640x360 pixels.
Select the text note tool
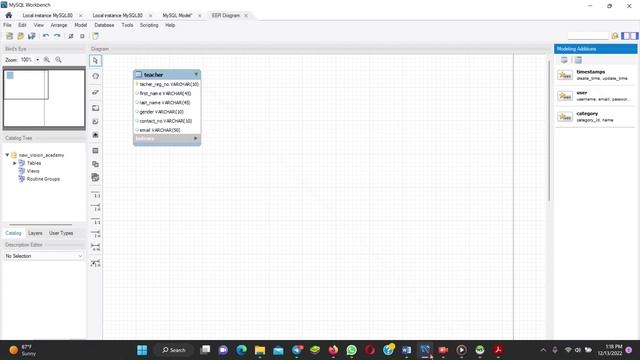[96, 122]
